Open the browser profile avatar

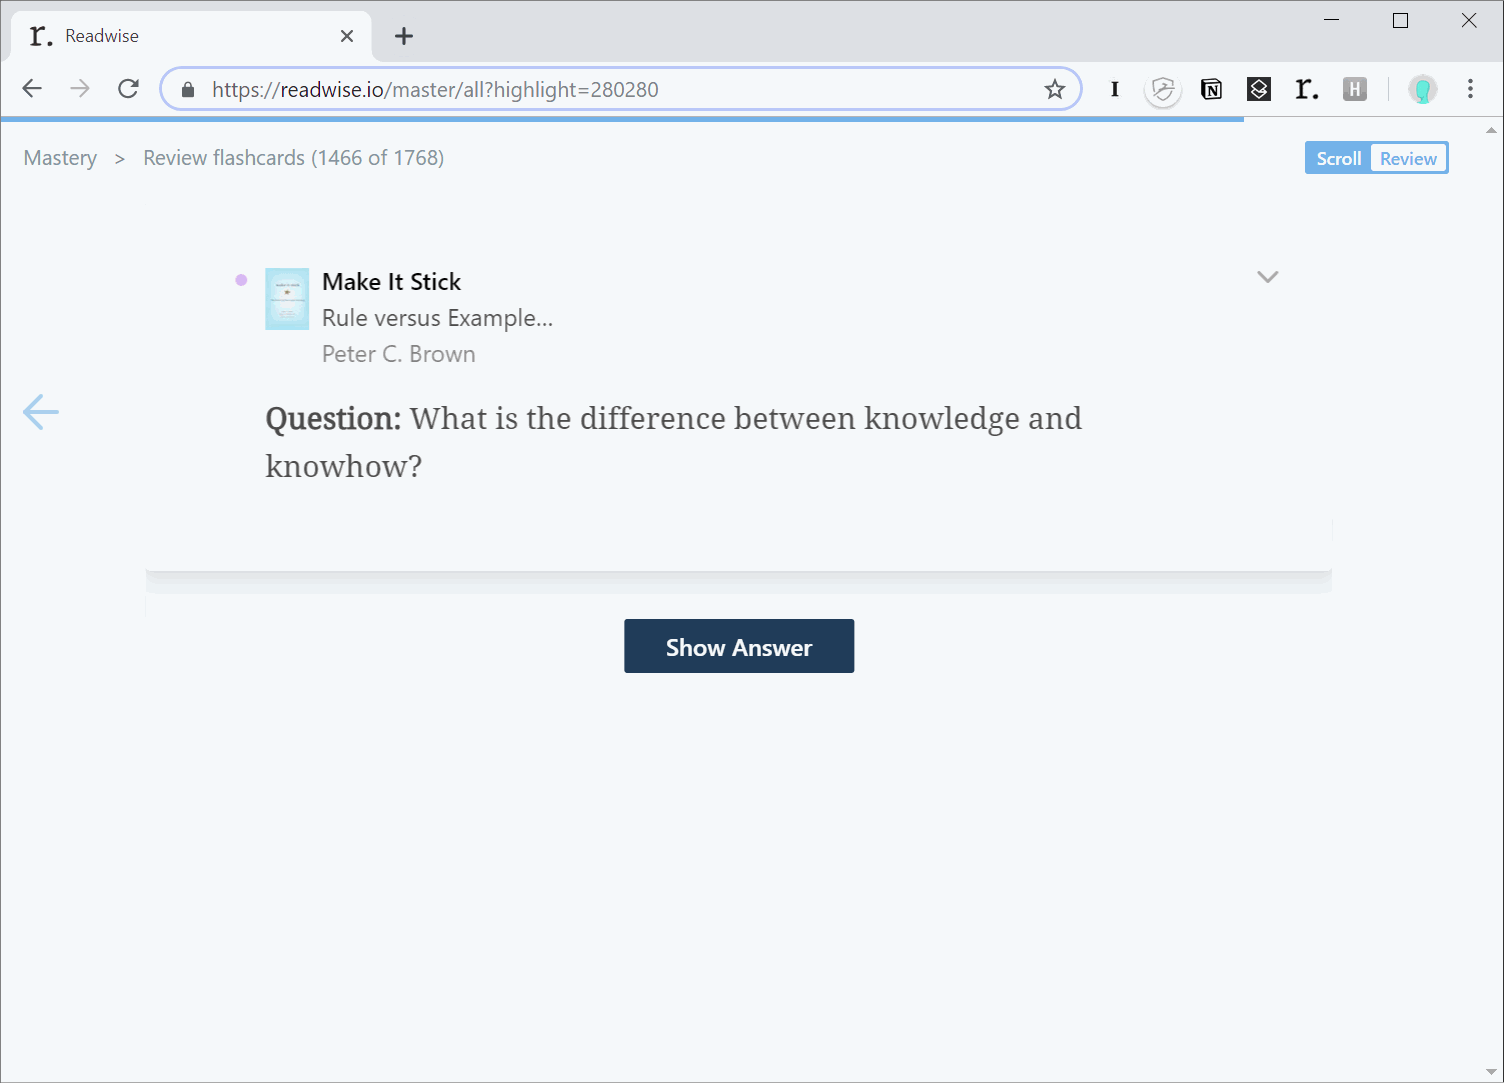tap(1422, 89)
